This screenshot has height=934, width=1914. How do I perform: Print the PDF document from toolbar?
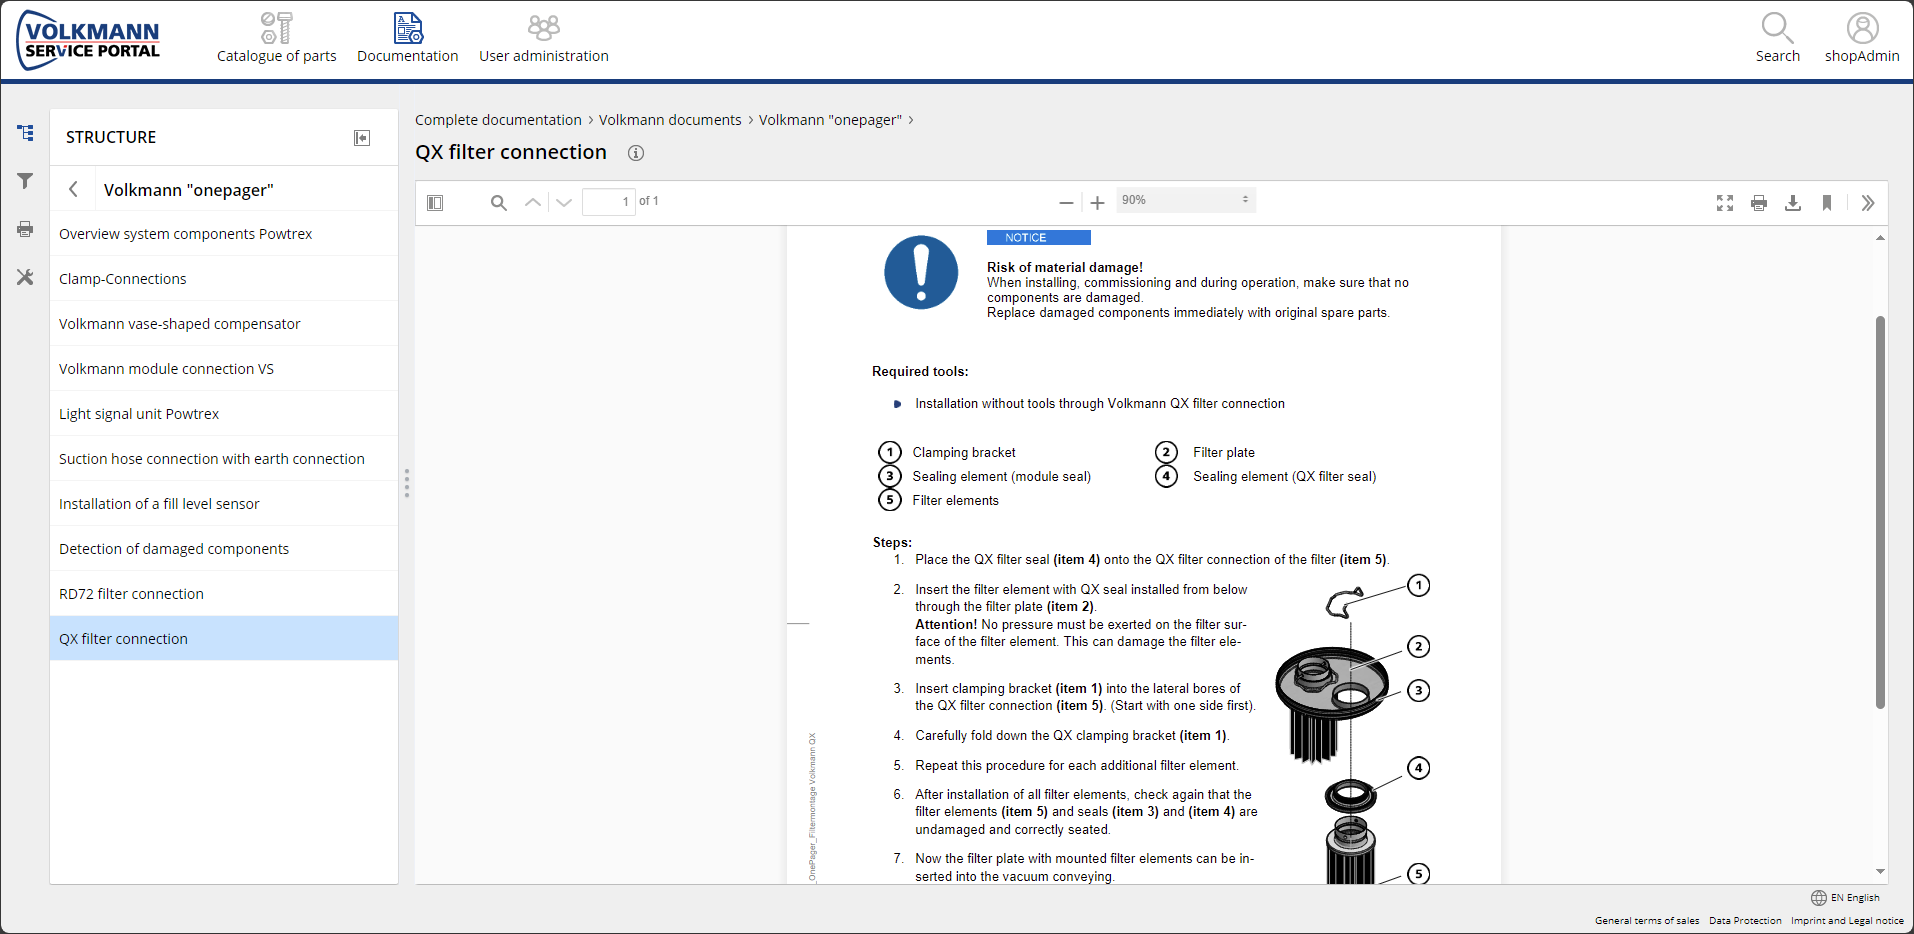point(1759,203)
